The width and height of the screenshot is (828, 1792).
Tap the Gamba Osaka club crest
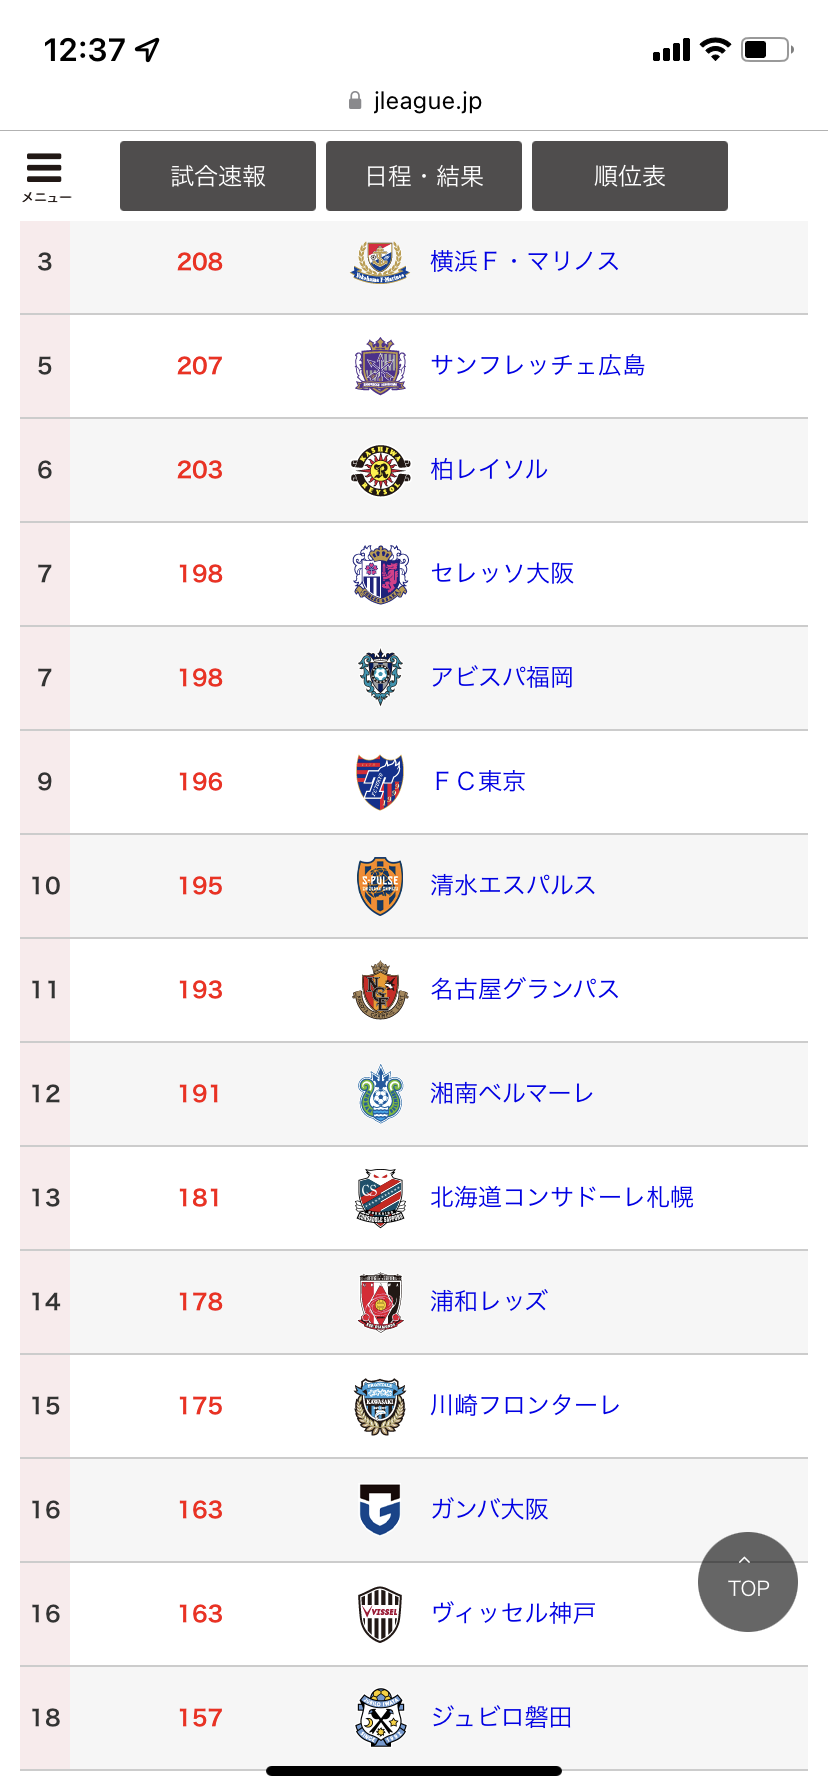tap(380, 1510)
